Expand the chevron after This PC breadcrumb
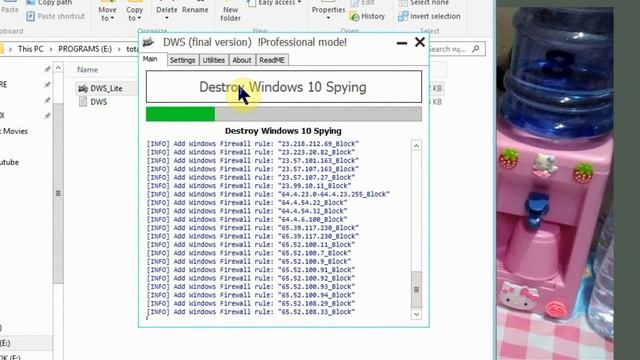640x360 pixels. (51, 49)
